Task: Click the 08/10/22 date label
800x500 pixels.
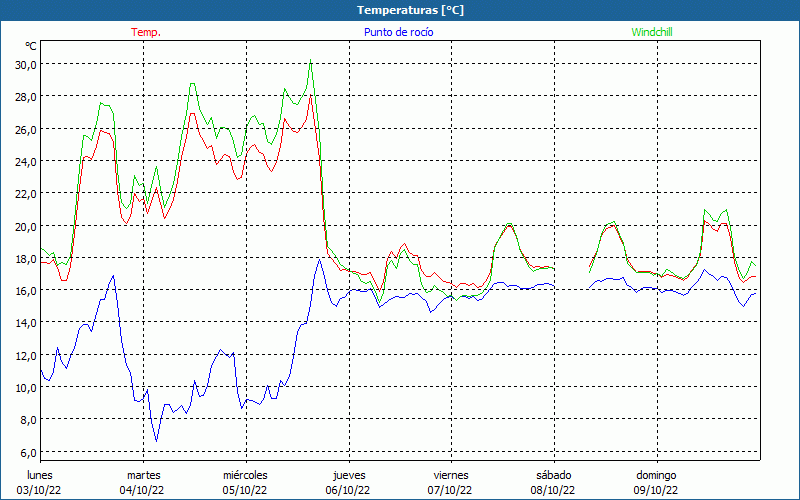Action: pos(553,490)
